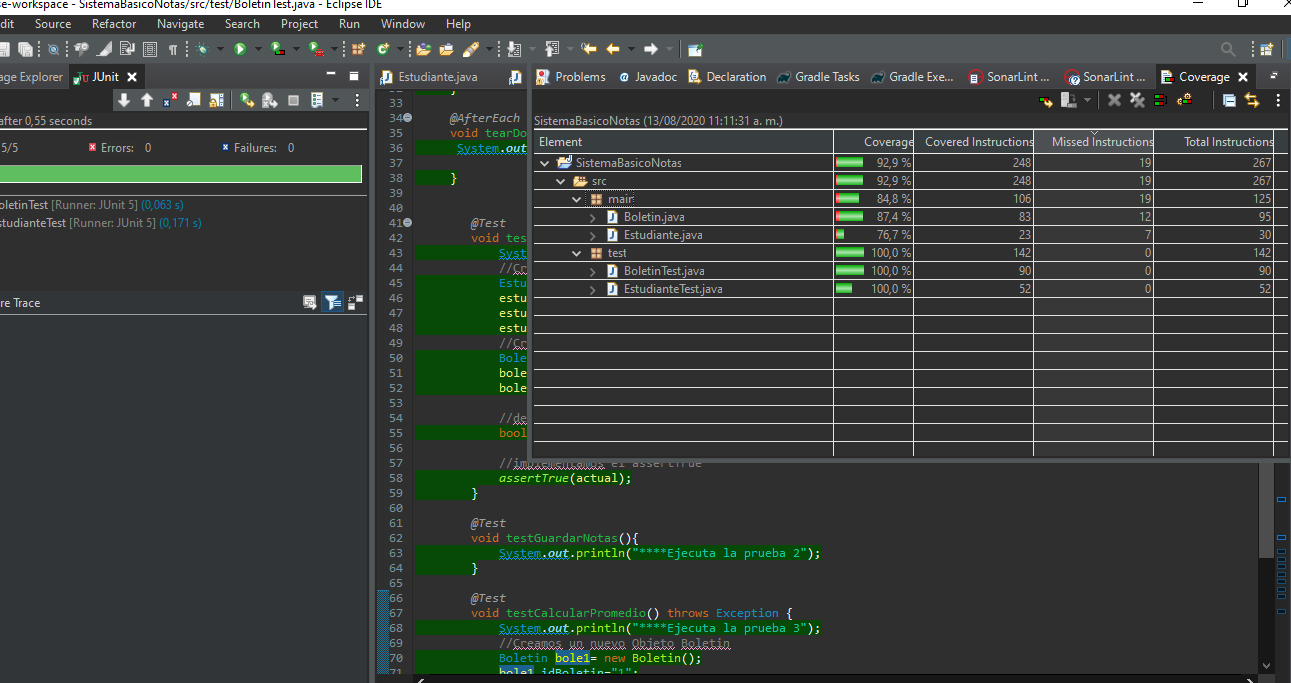
Task: Click Next Failed Test down arrow
Action: click(x=124, y=100)
